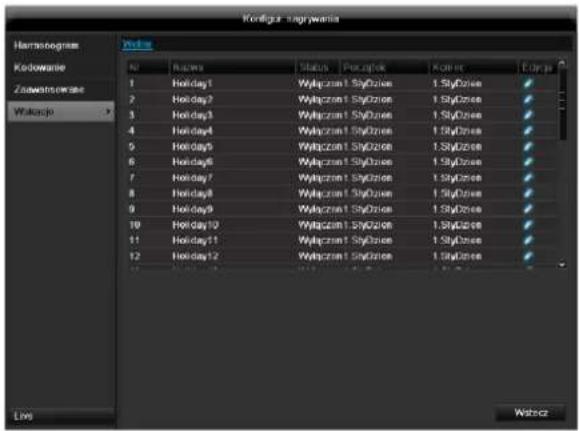Image resolution: width=579 pixels, height=431 pixels.
Task: Click the Początek column header
Action: (384, 68)
